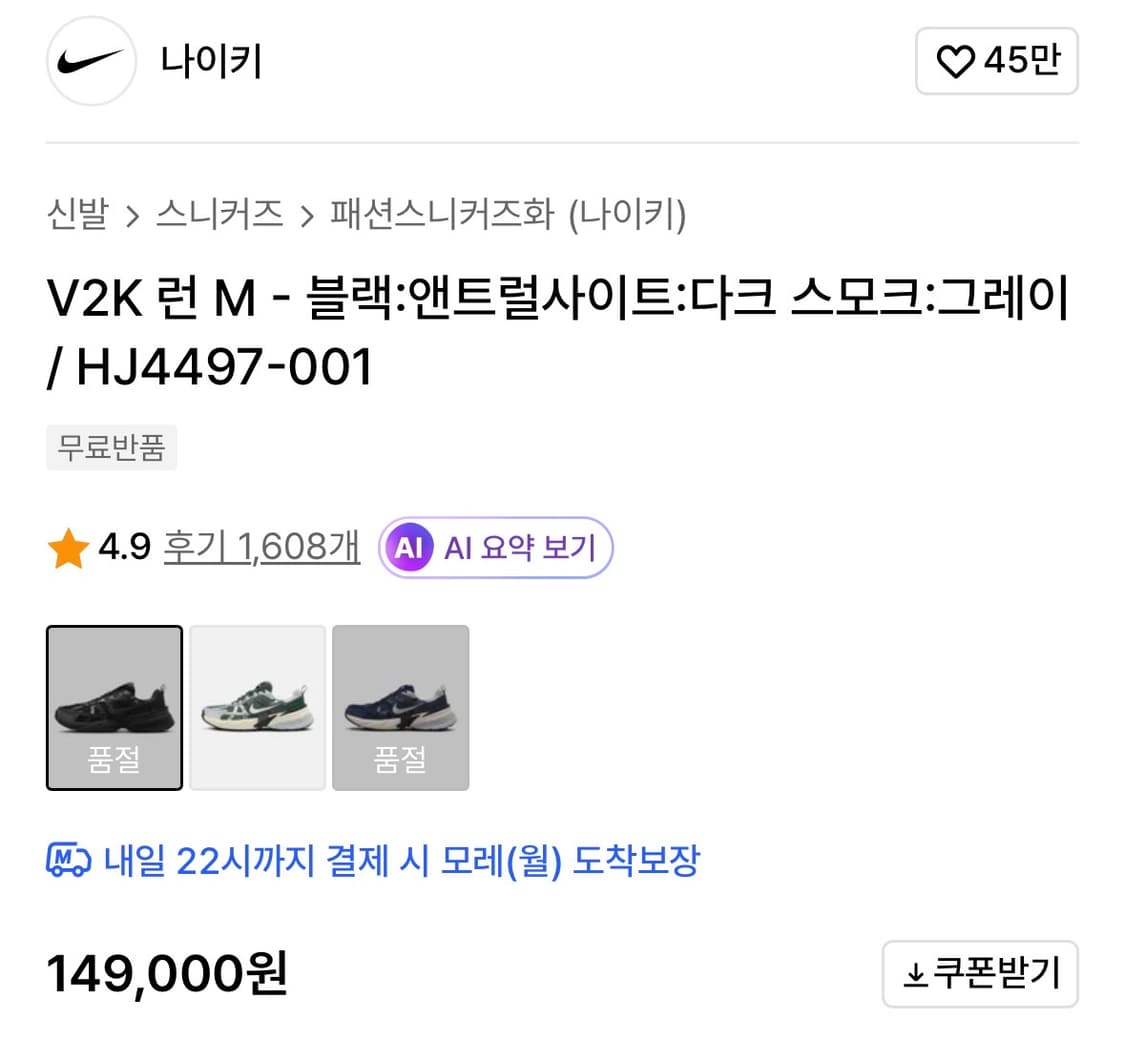Expand the chevron between 신발 and 스니커즈
Image resolution: width=1125 pixels, height=1038 pixels.
pos(131,214)
